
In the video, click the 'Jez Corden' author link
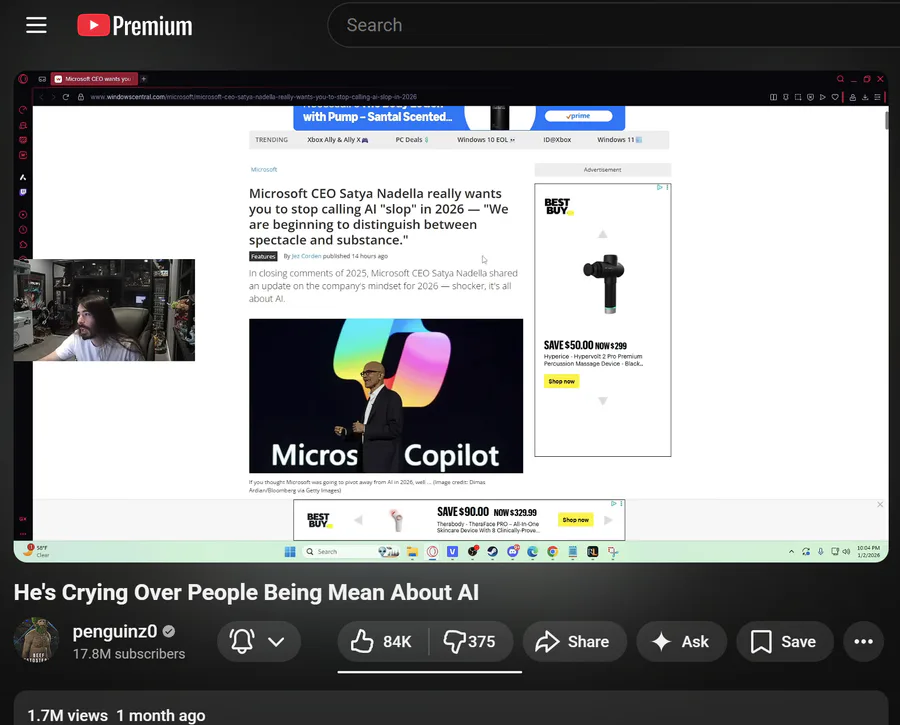307,256
